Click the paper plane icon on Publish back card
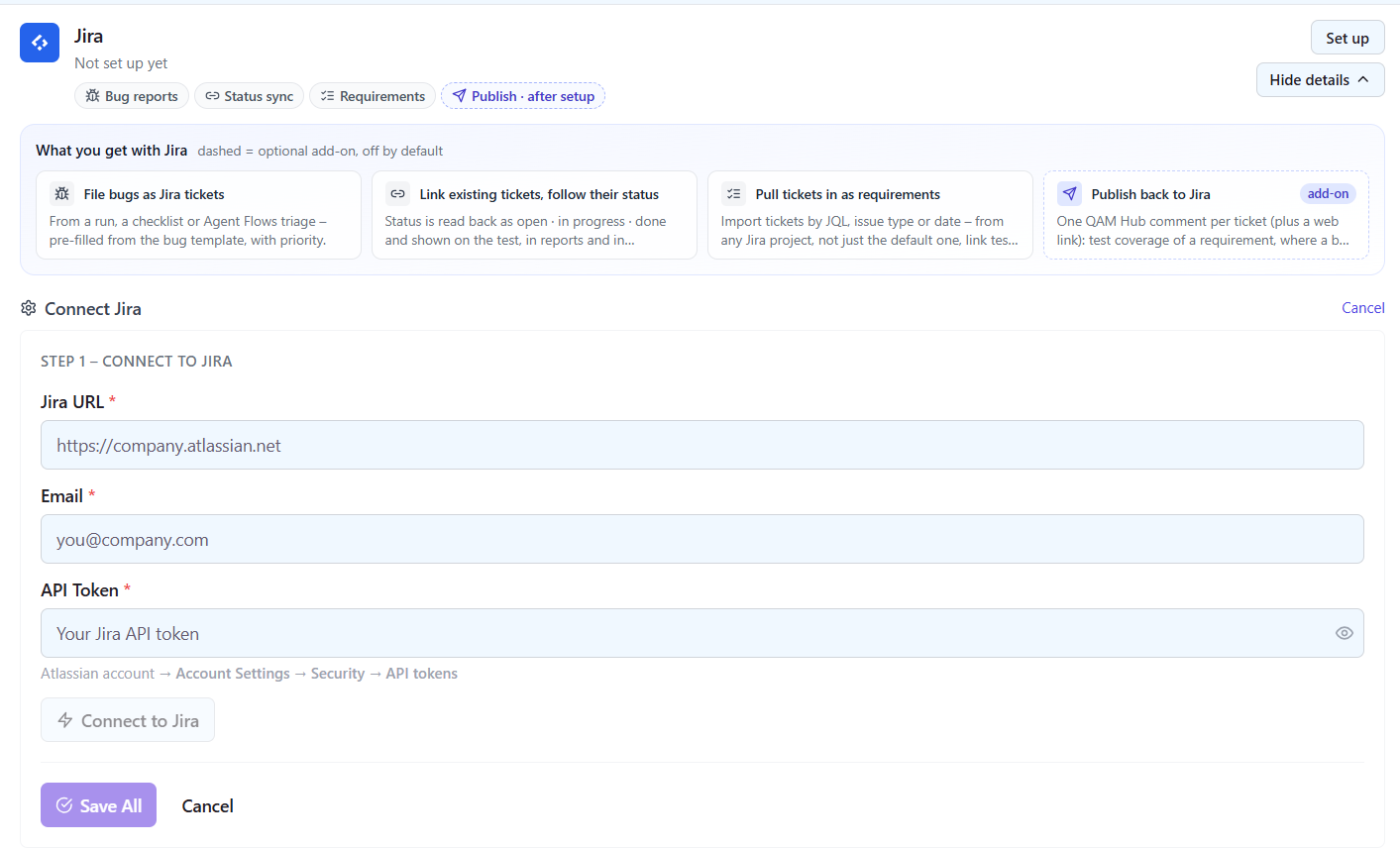Screen dimensions: 1400x848 (1070, 194)
